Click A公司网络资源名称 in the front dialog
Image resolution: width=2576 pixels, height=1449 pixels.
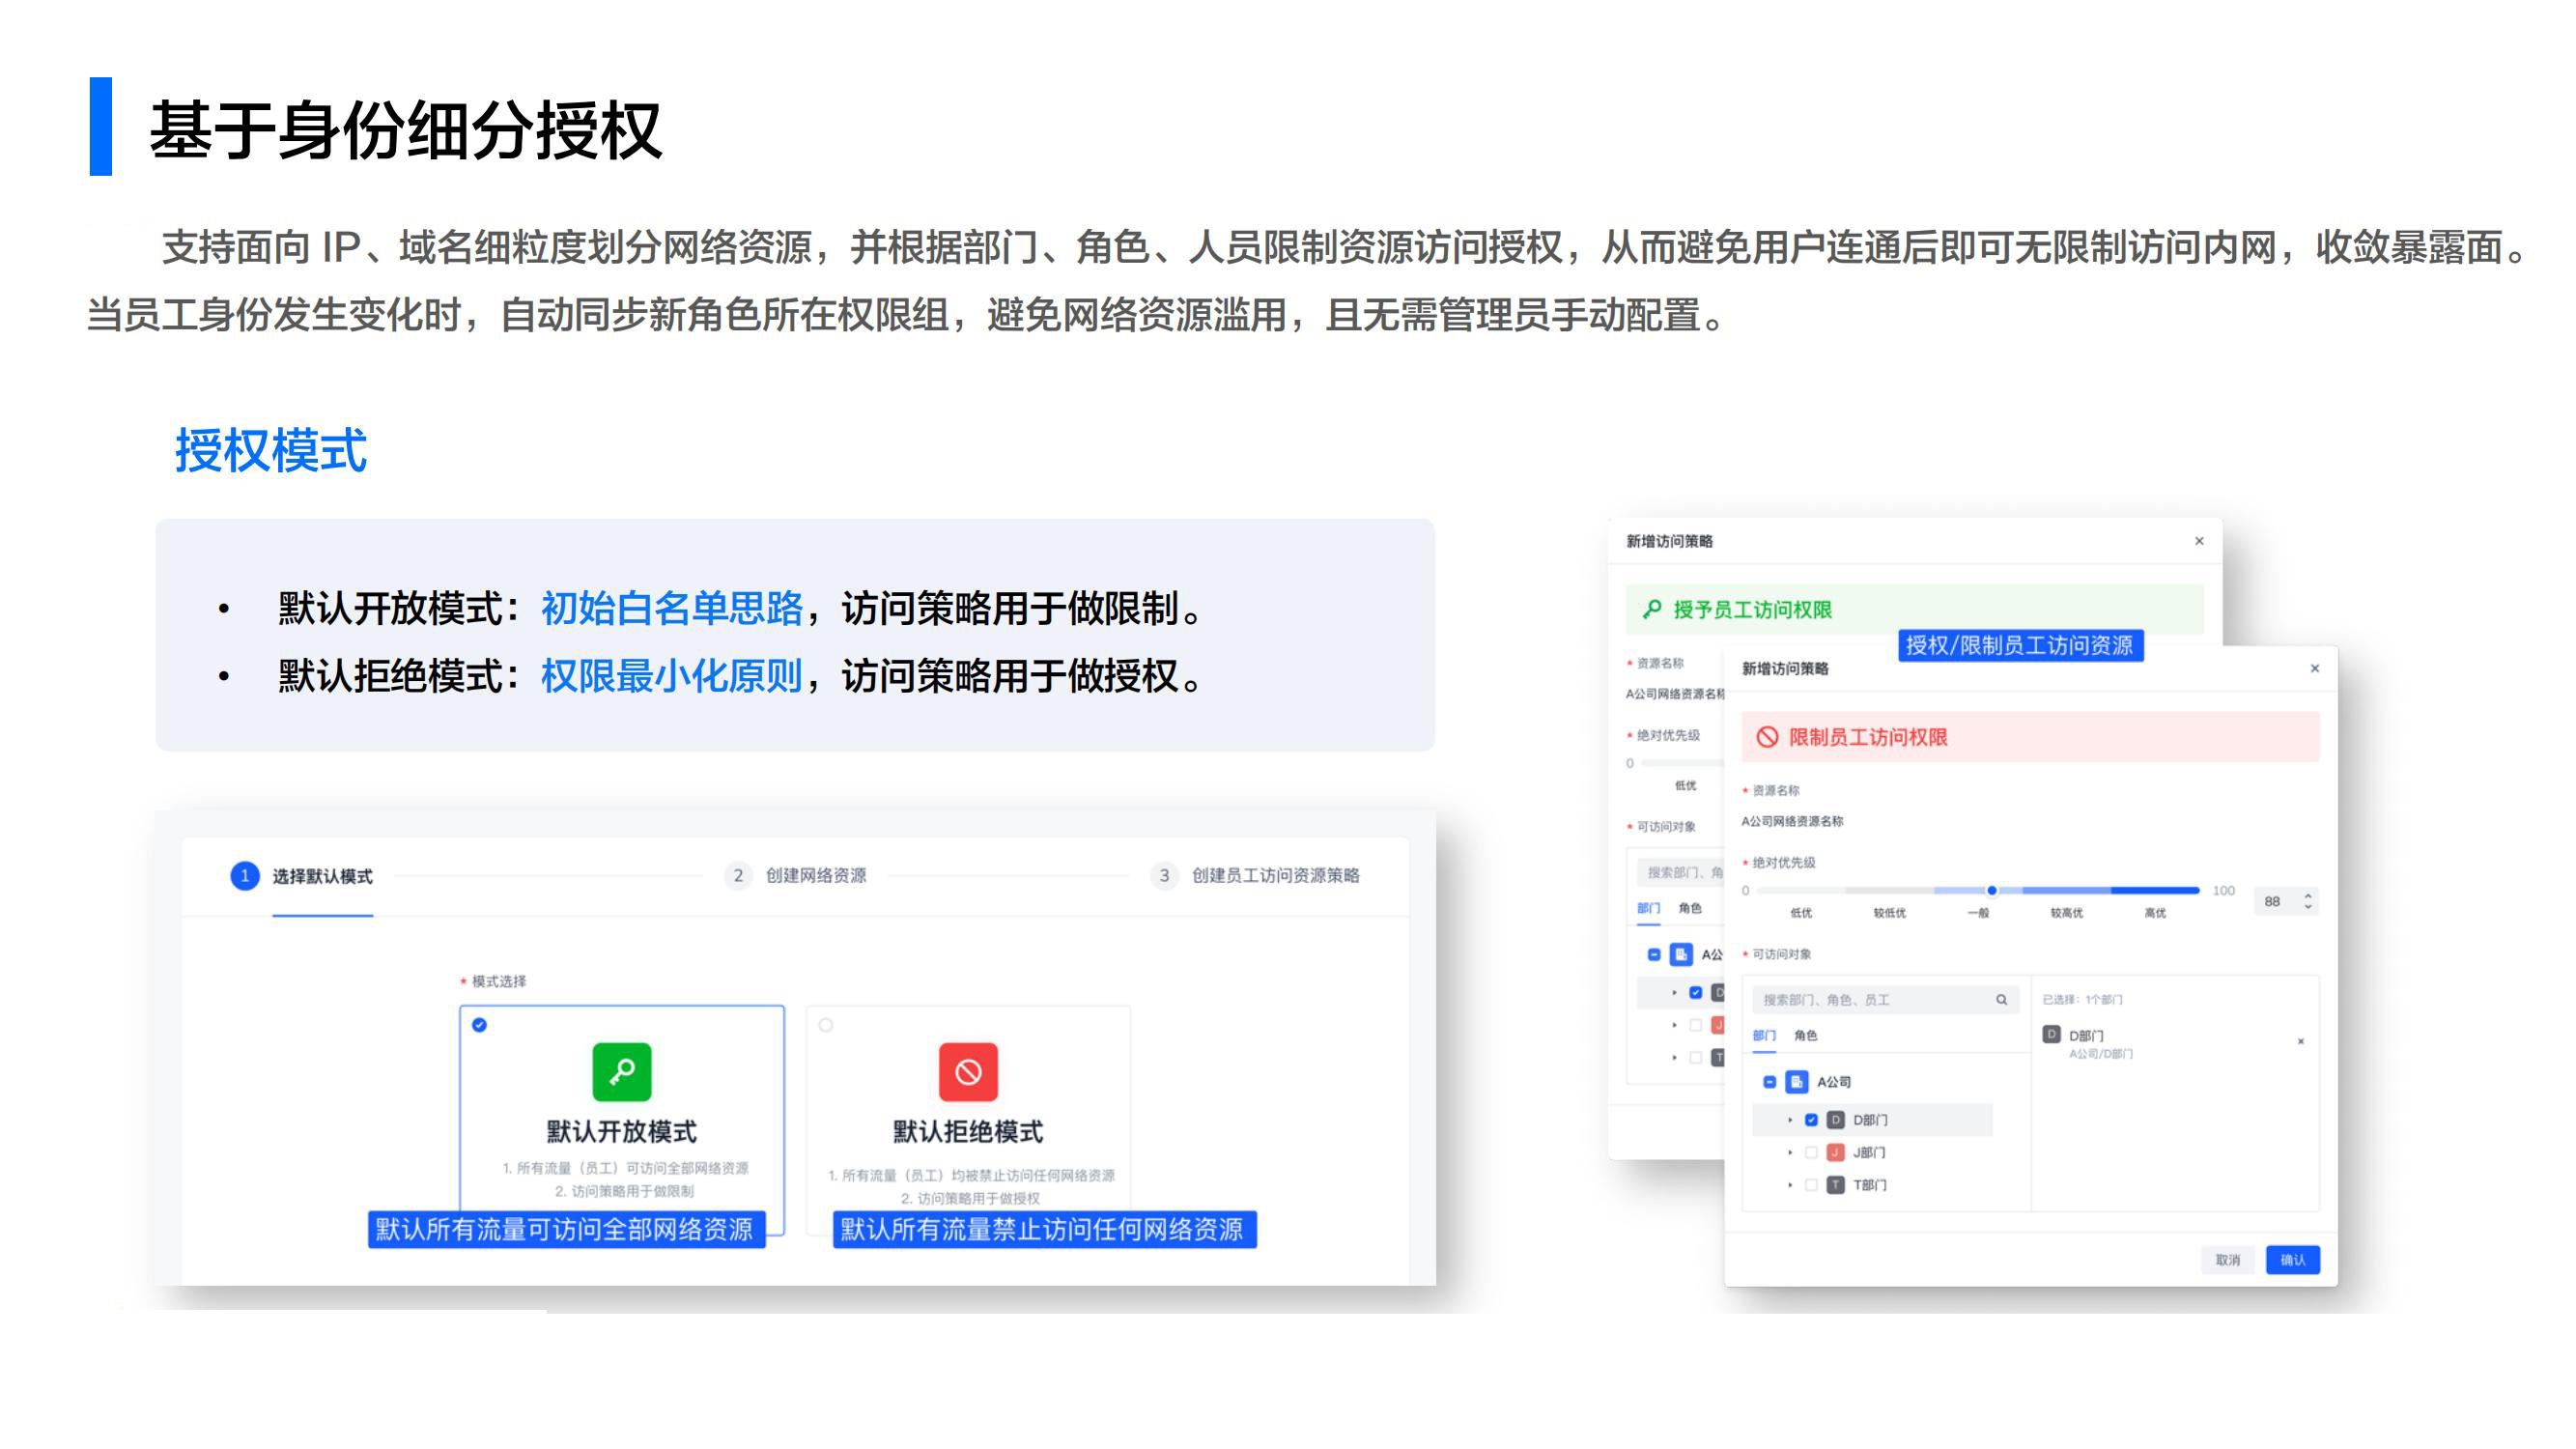click(x=1792, y=821)
